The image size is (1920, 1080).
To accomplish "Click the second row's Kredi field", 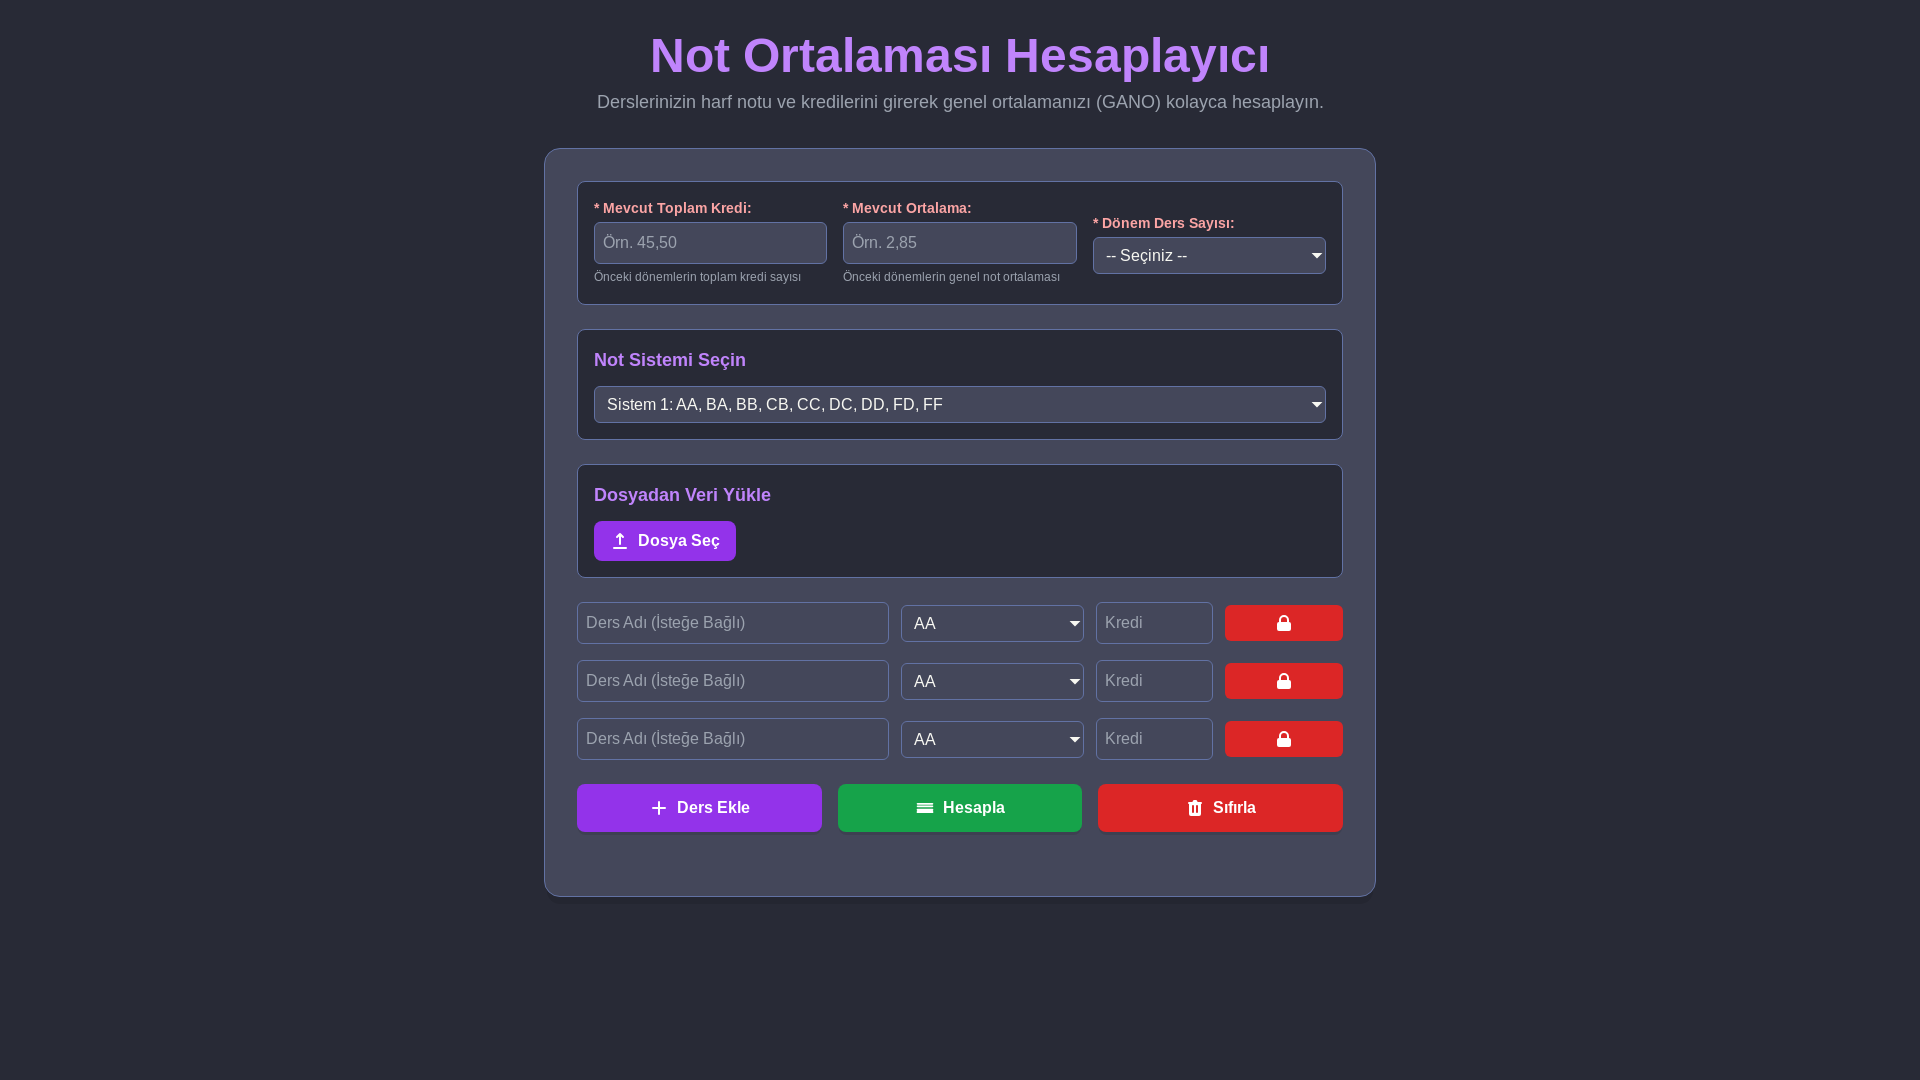I will tap(1154, 681).
